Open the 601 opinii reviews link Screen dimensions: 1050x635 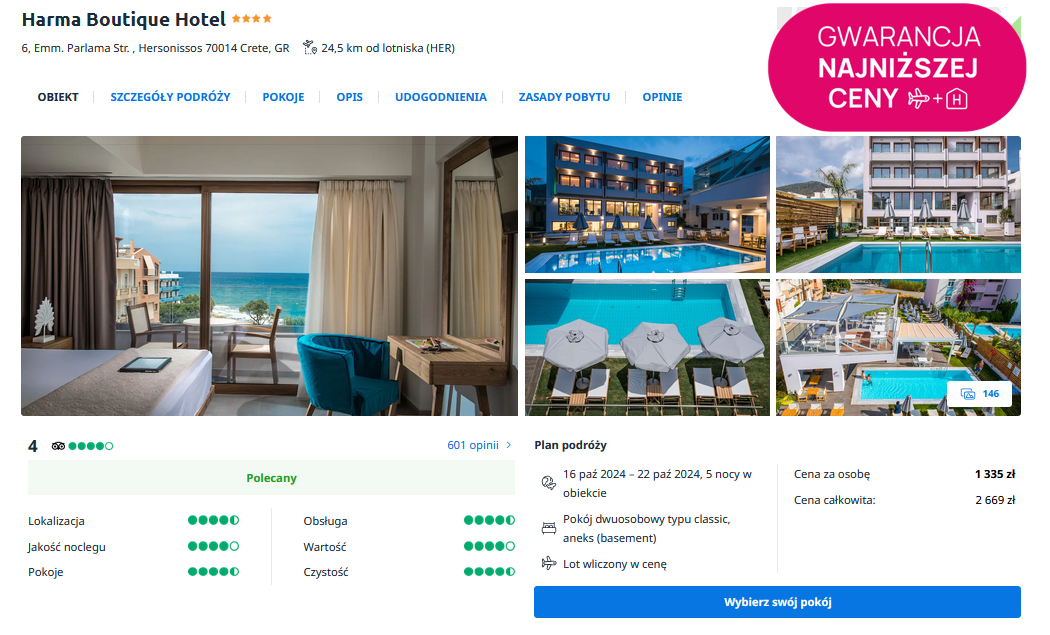(x=473, y=445)
